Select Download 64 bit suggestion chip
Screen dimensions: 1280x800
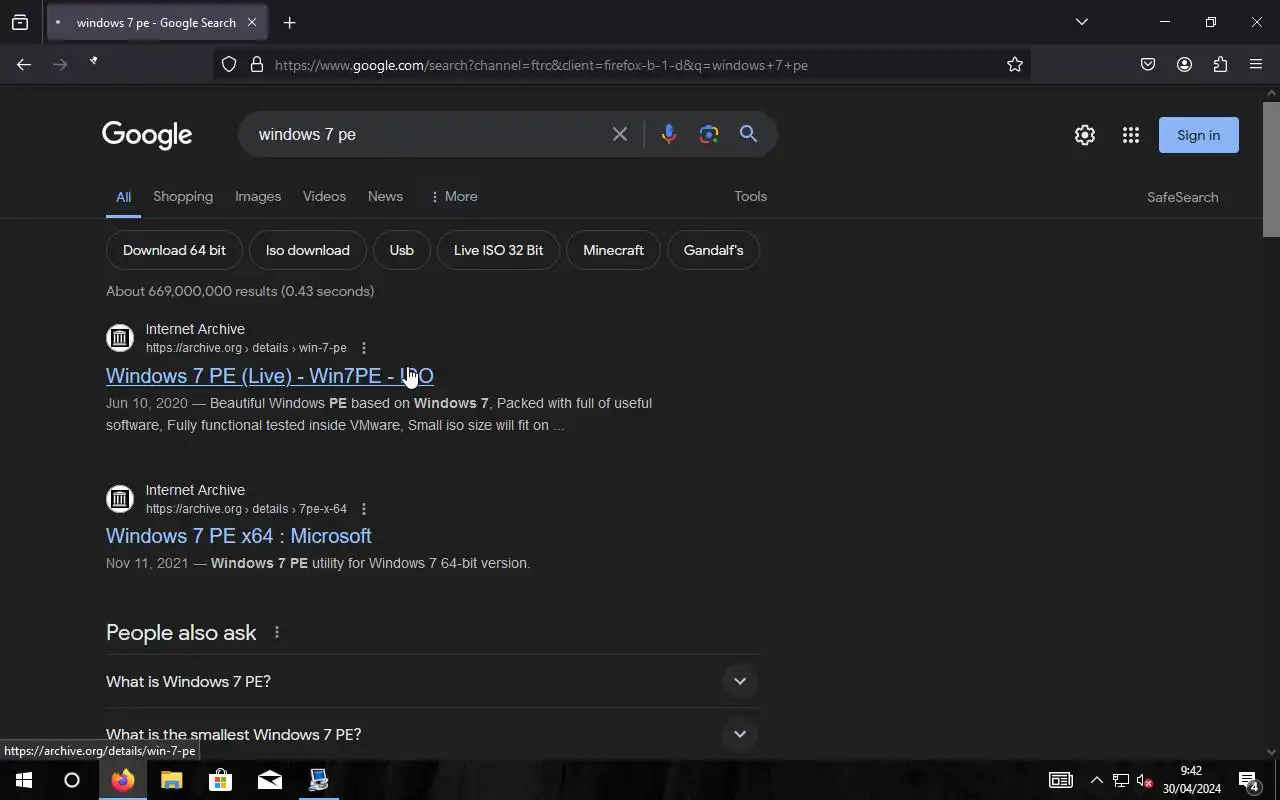pos(174,250)
